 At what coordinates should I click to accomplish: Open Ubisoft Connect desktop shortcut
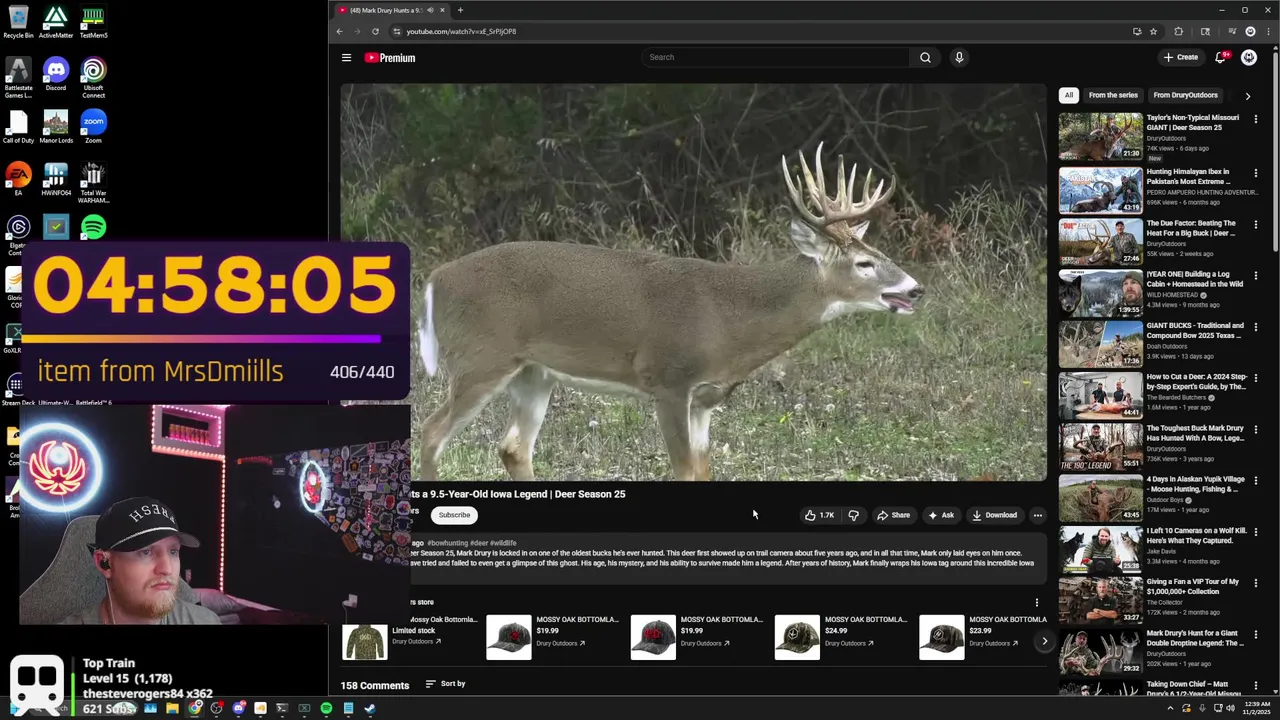93,77
